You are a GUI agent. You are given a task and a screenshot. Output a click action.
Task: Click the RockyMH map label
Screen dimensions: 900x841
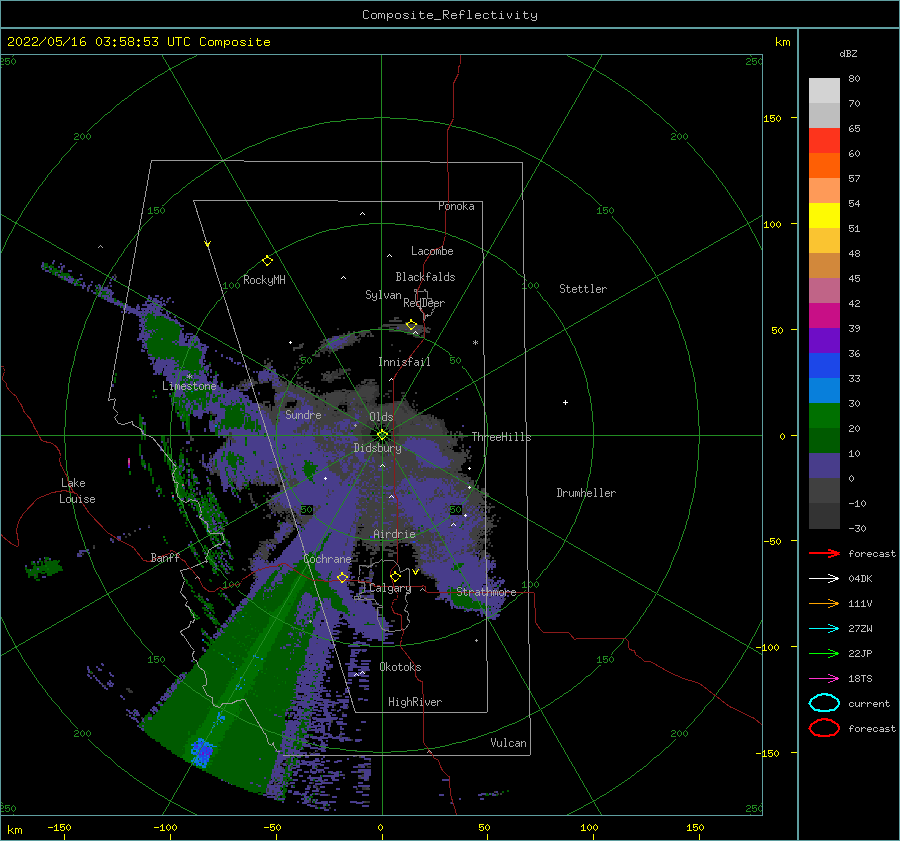(x=264, y=280)
